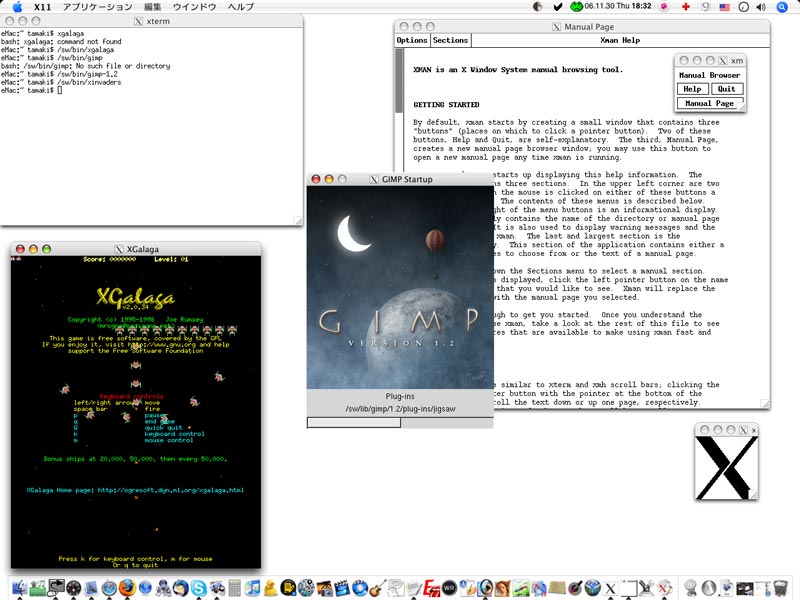Click the Skype icon in the Dock
The image size is (800, 600).
(200, 587)
